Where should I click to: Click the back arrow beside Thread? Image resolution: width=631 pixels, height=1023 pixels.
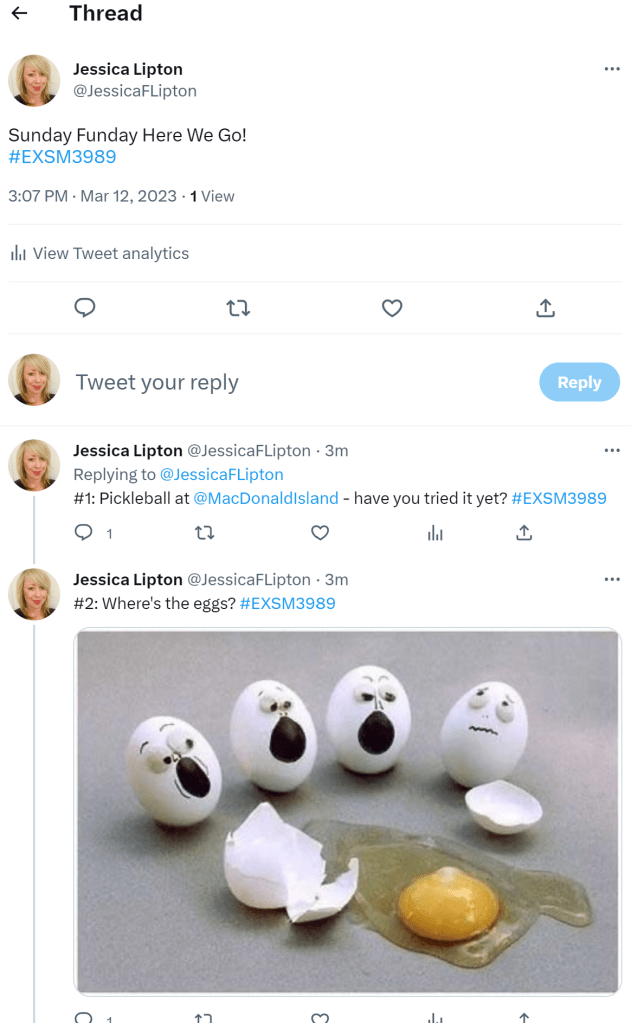click(x=19, y=14)
